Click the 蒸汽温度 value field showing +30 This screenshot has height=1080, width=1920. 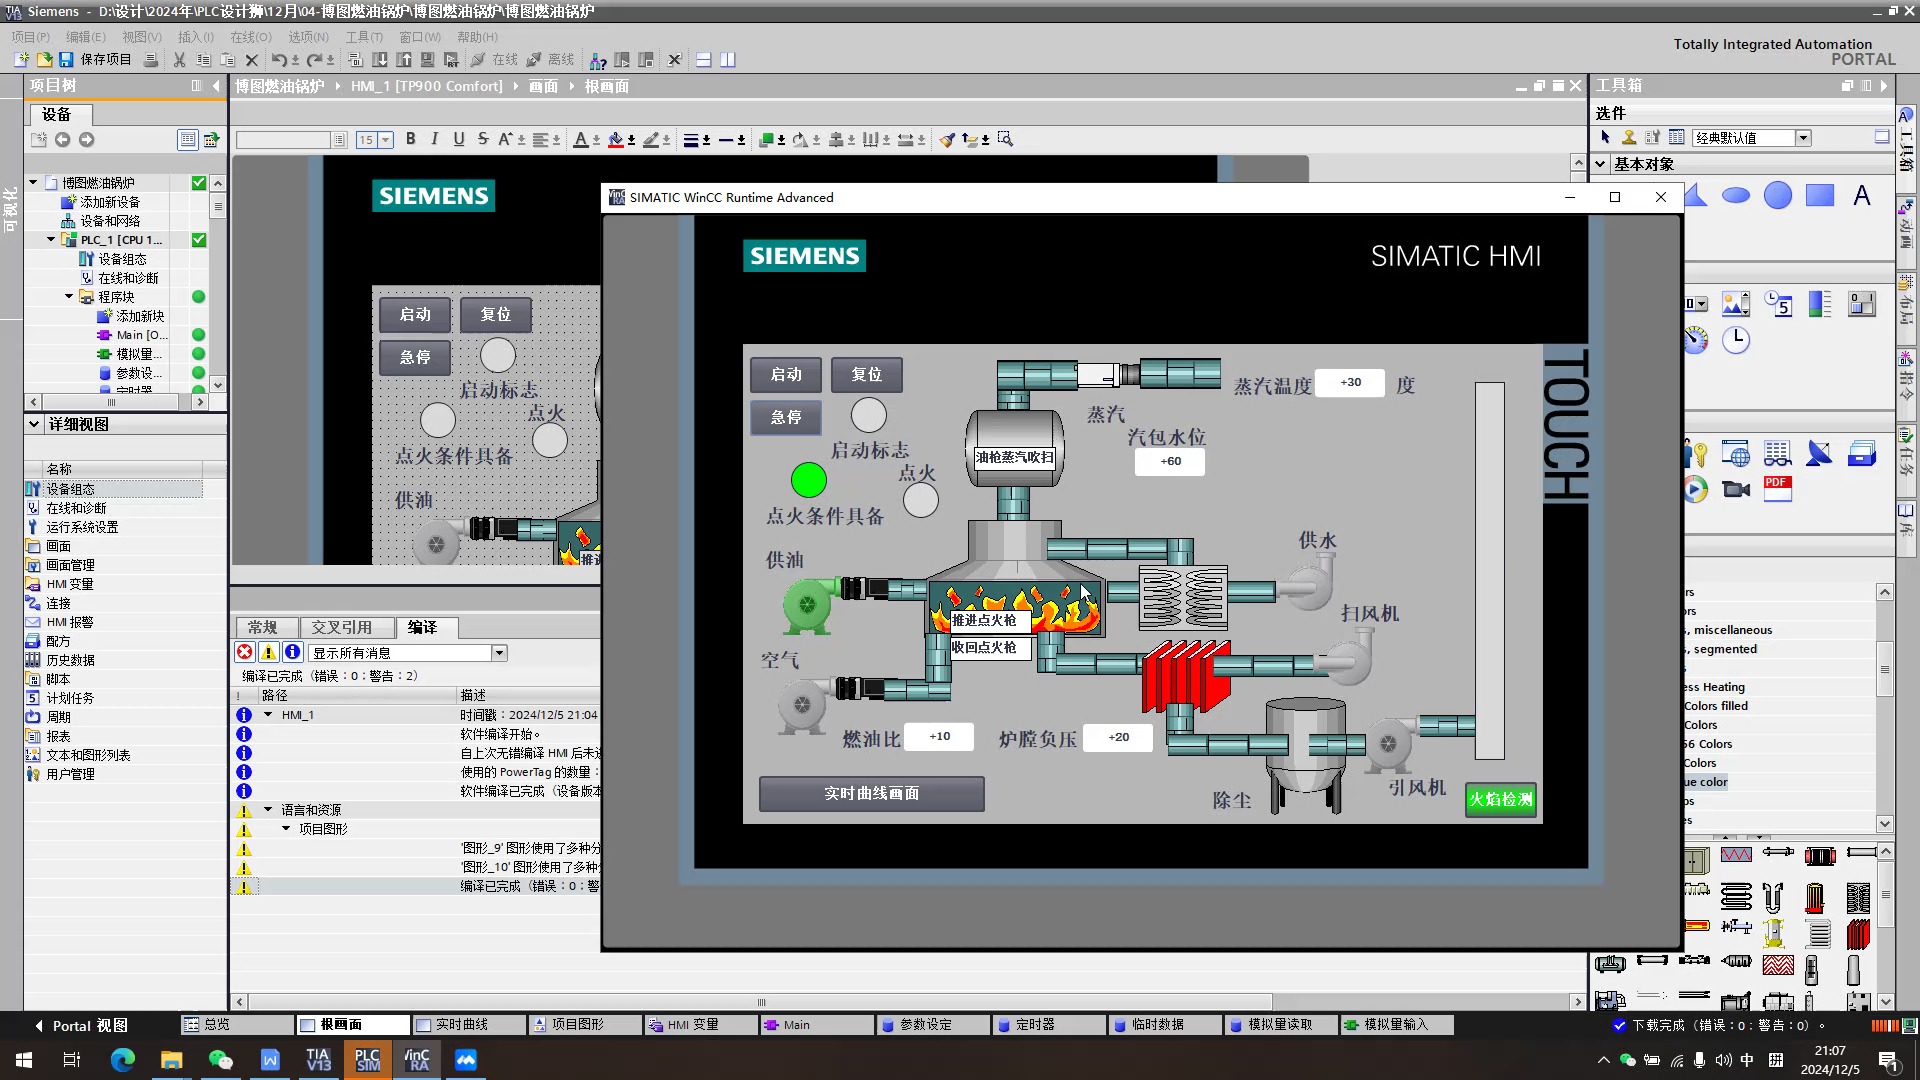point(1350,382)
